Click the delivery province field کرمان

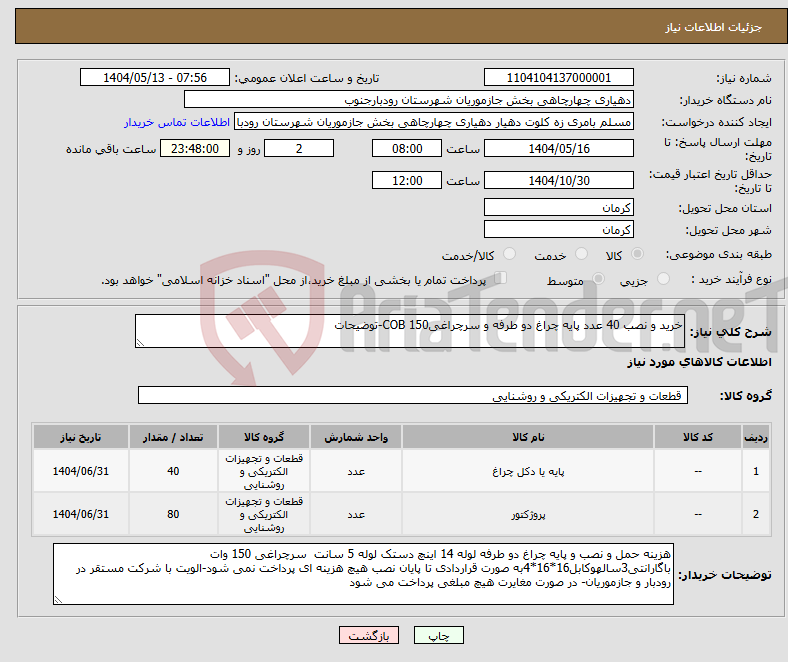(x=558, y=207)
